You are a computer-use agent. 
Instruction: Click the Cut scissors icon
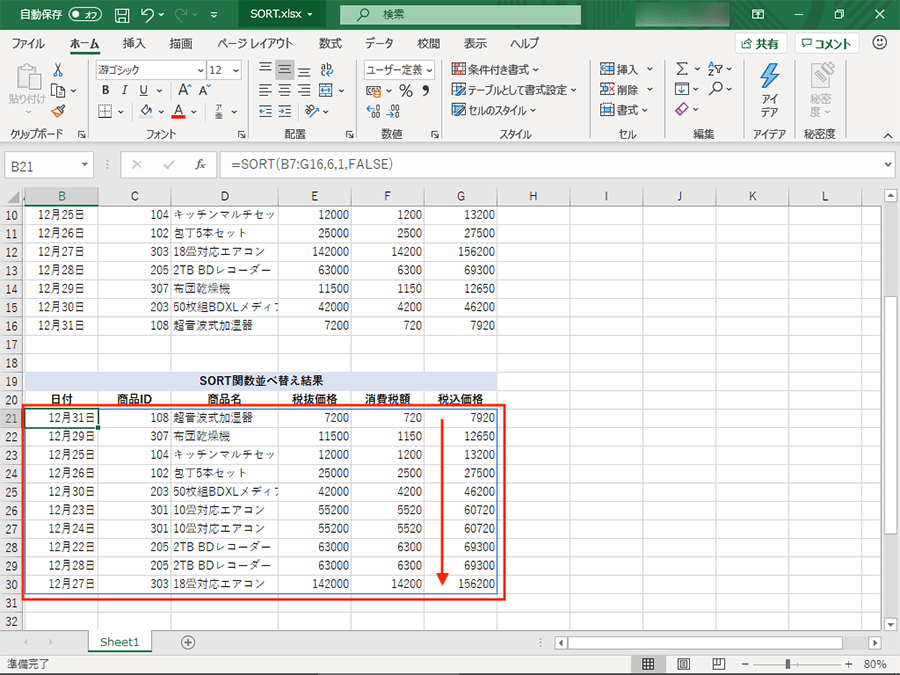tap(58, 70)
